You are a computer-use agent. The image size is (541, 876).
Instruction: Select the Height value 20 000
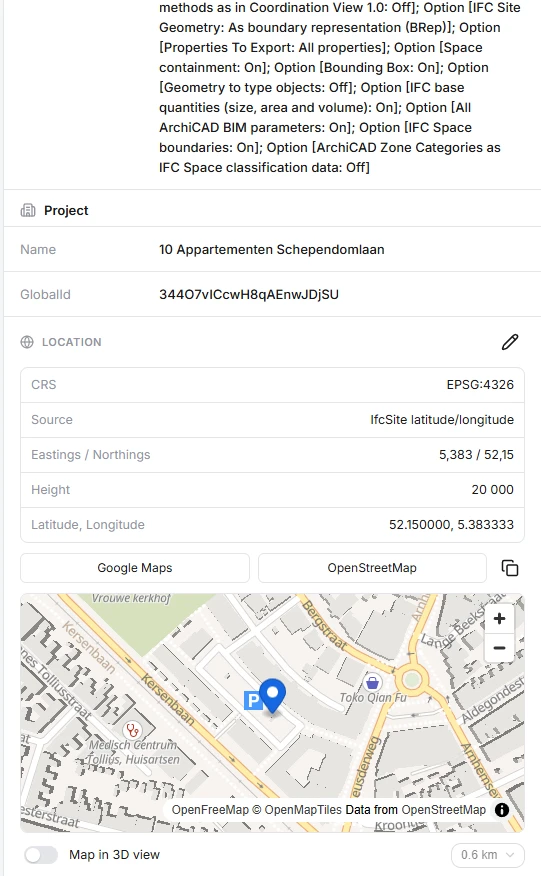492,490
